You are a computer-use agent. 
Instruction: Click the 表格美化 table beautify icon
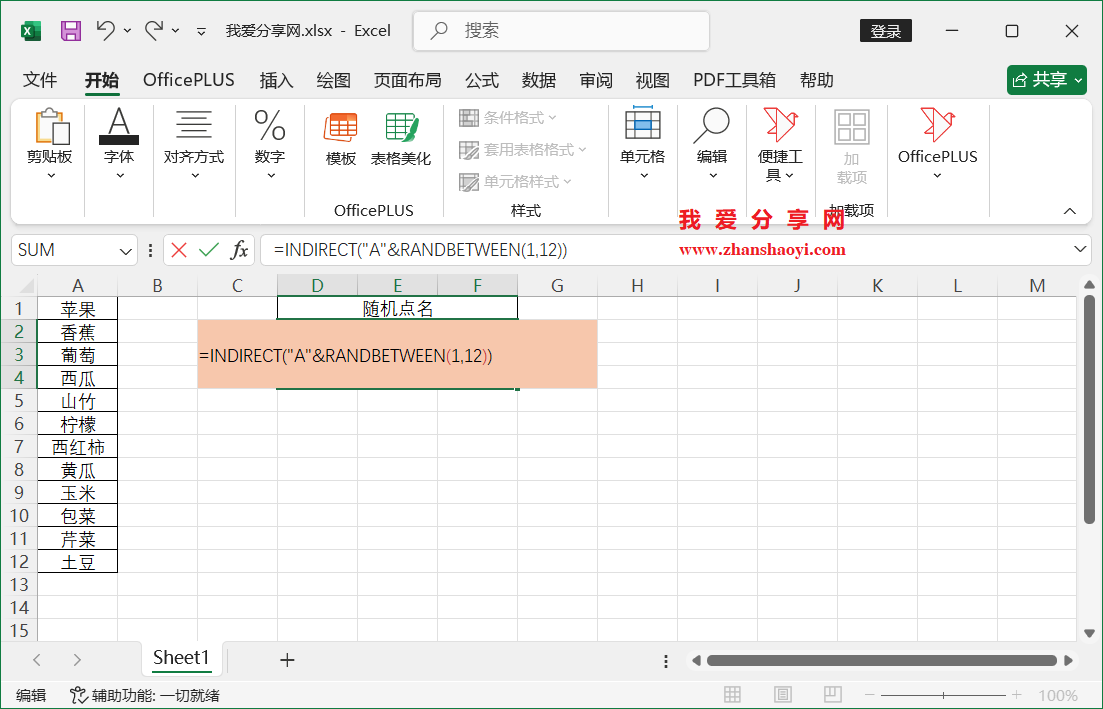[401, 139]
